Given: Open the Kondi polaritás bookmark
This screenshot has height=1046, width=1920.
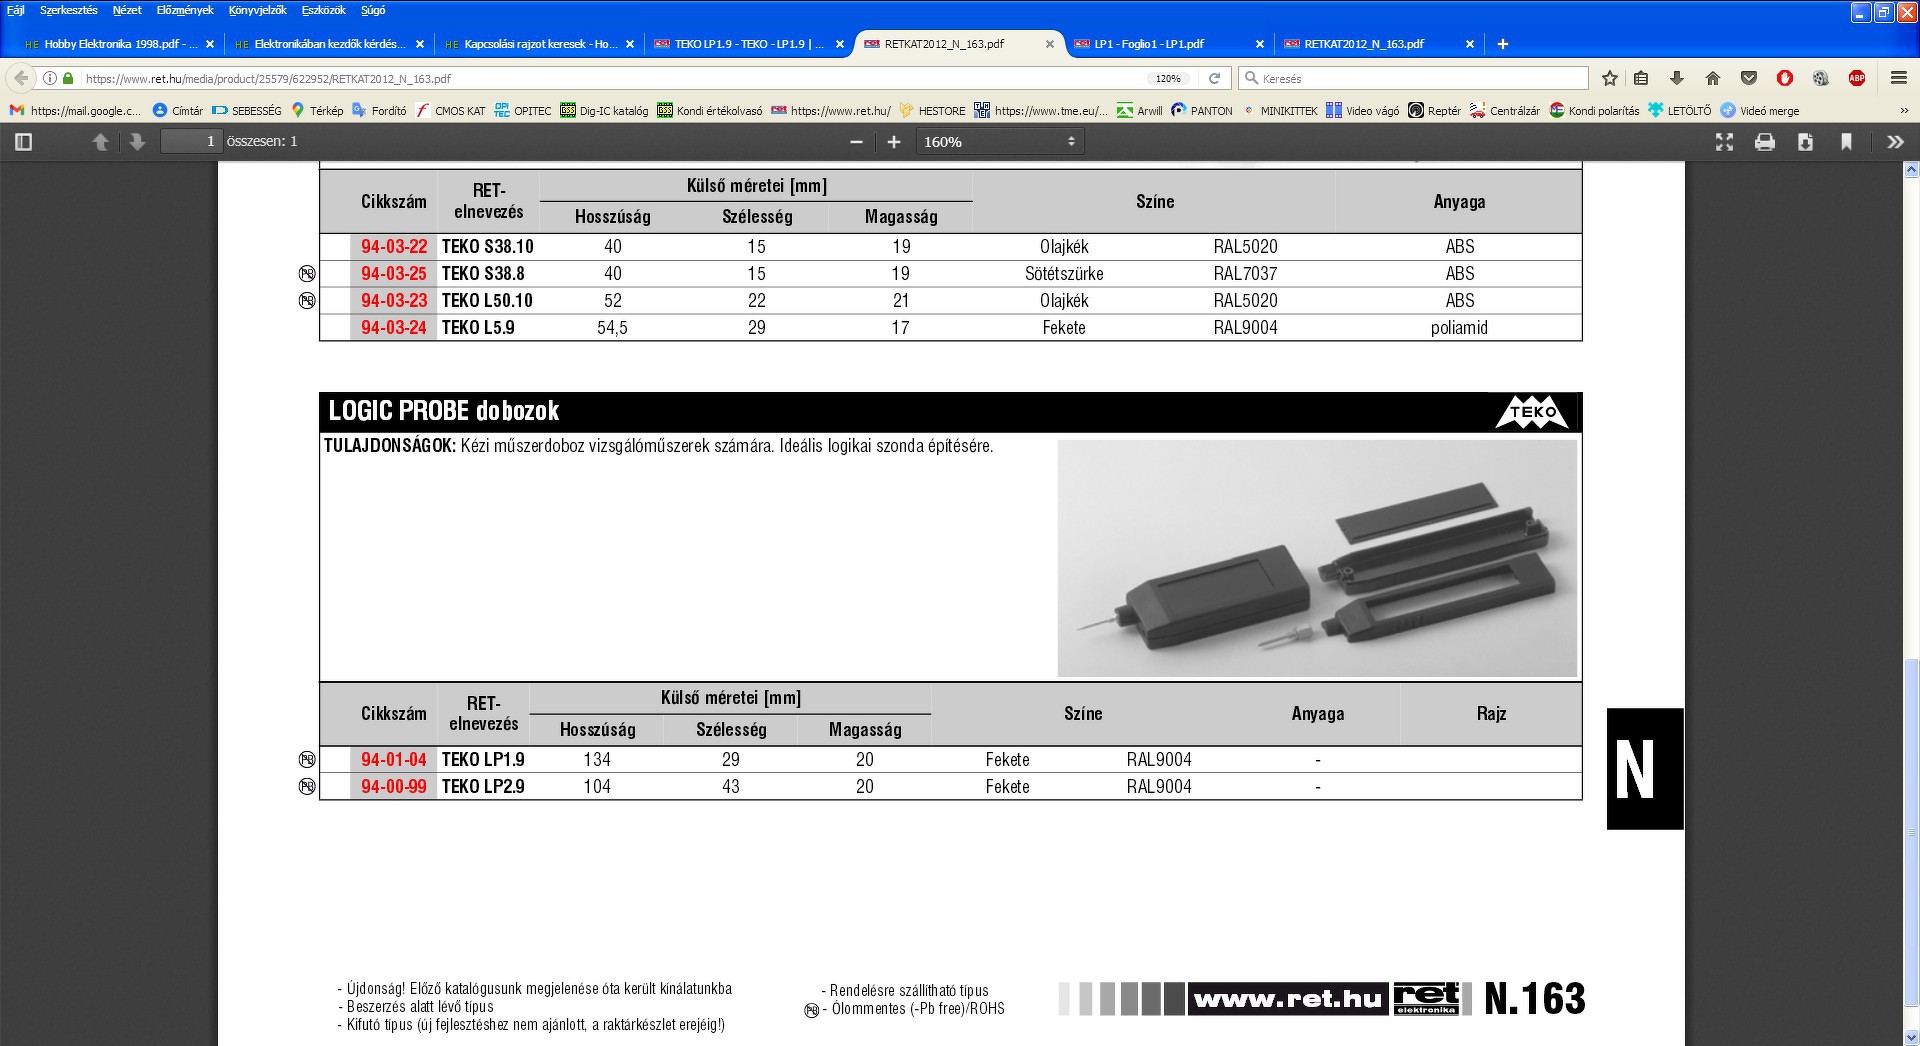Looking at the screenshot, I should pos(1595,111).
